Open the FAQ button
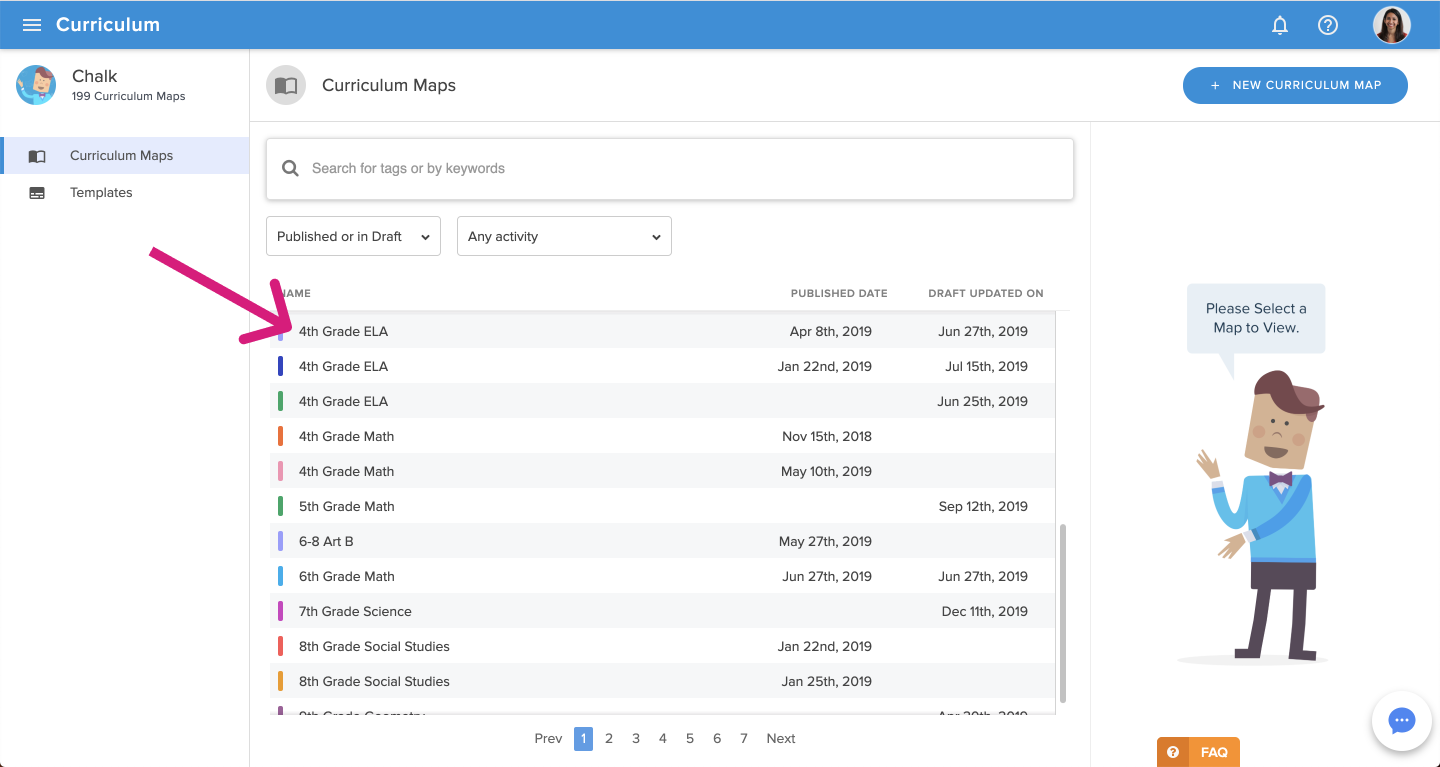 click(x=1198, y=752)
